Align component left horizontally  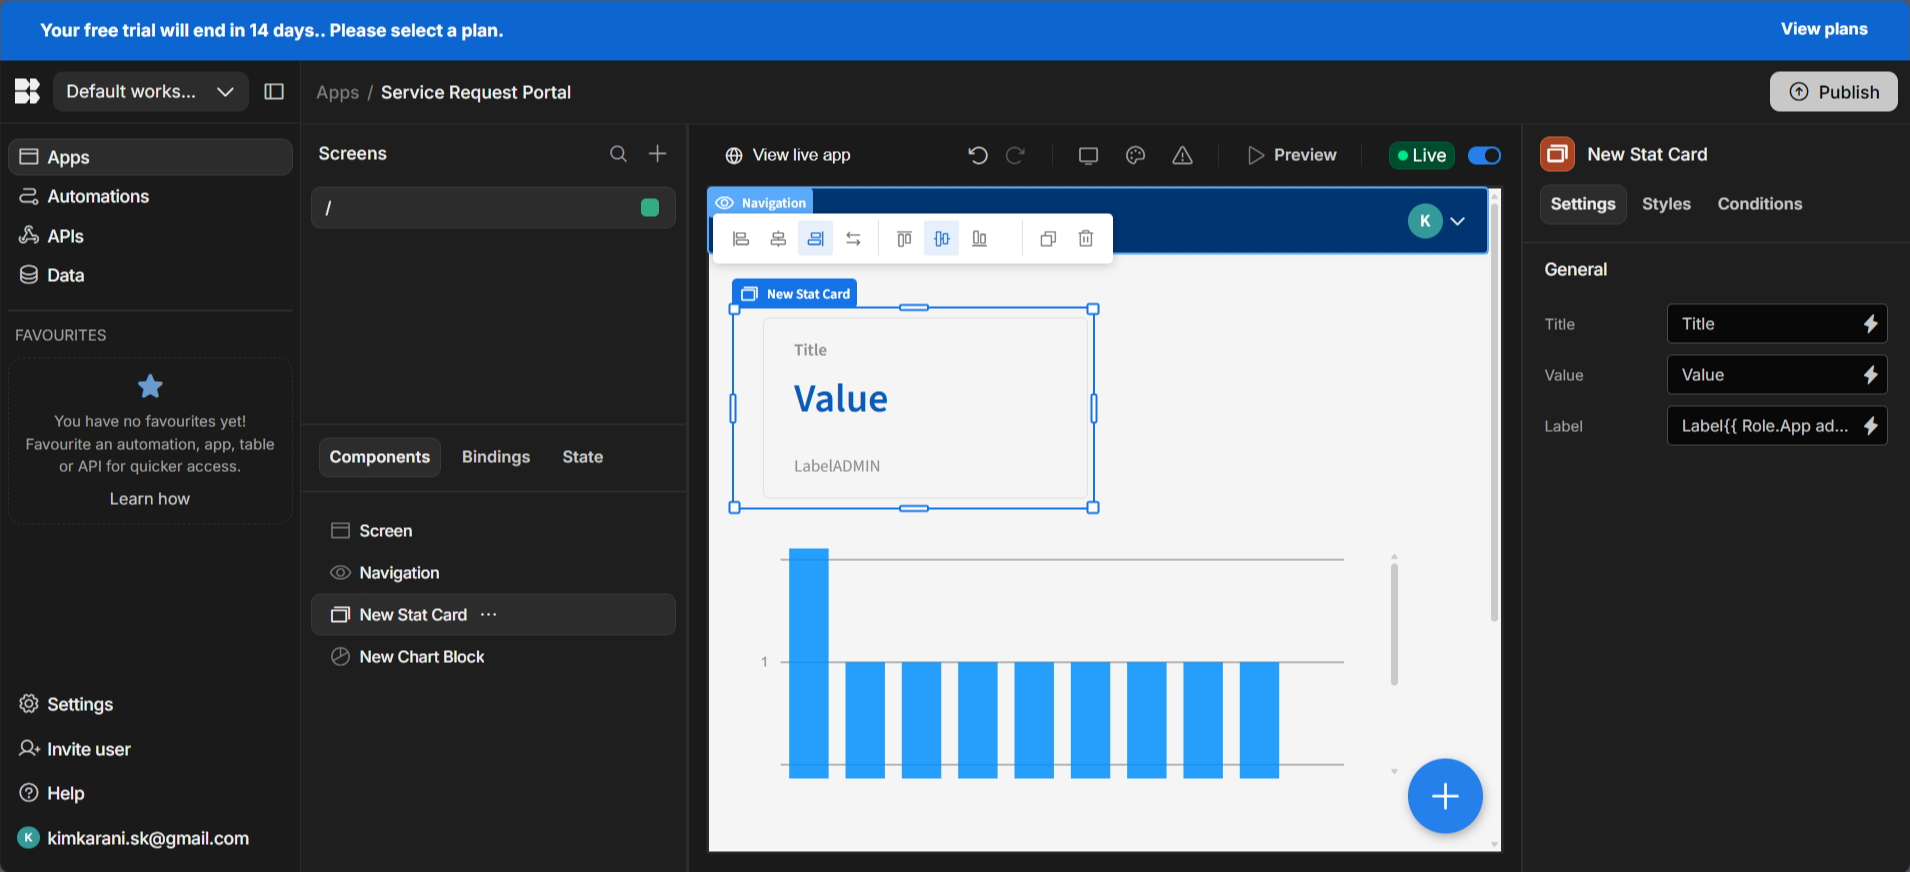tap(741, 239)
